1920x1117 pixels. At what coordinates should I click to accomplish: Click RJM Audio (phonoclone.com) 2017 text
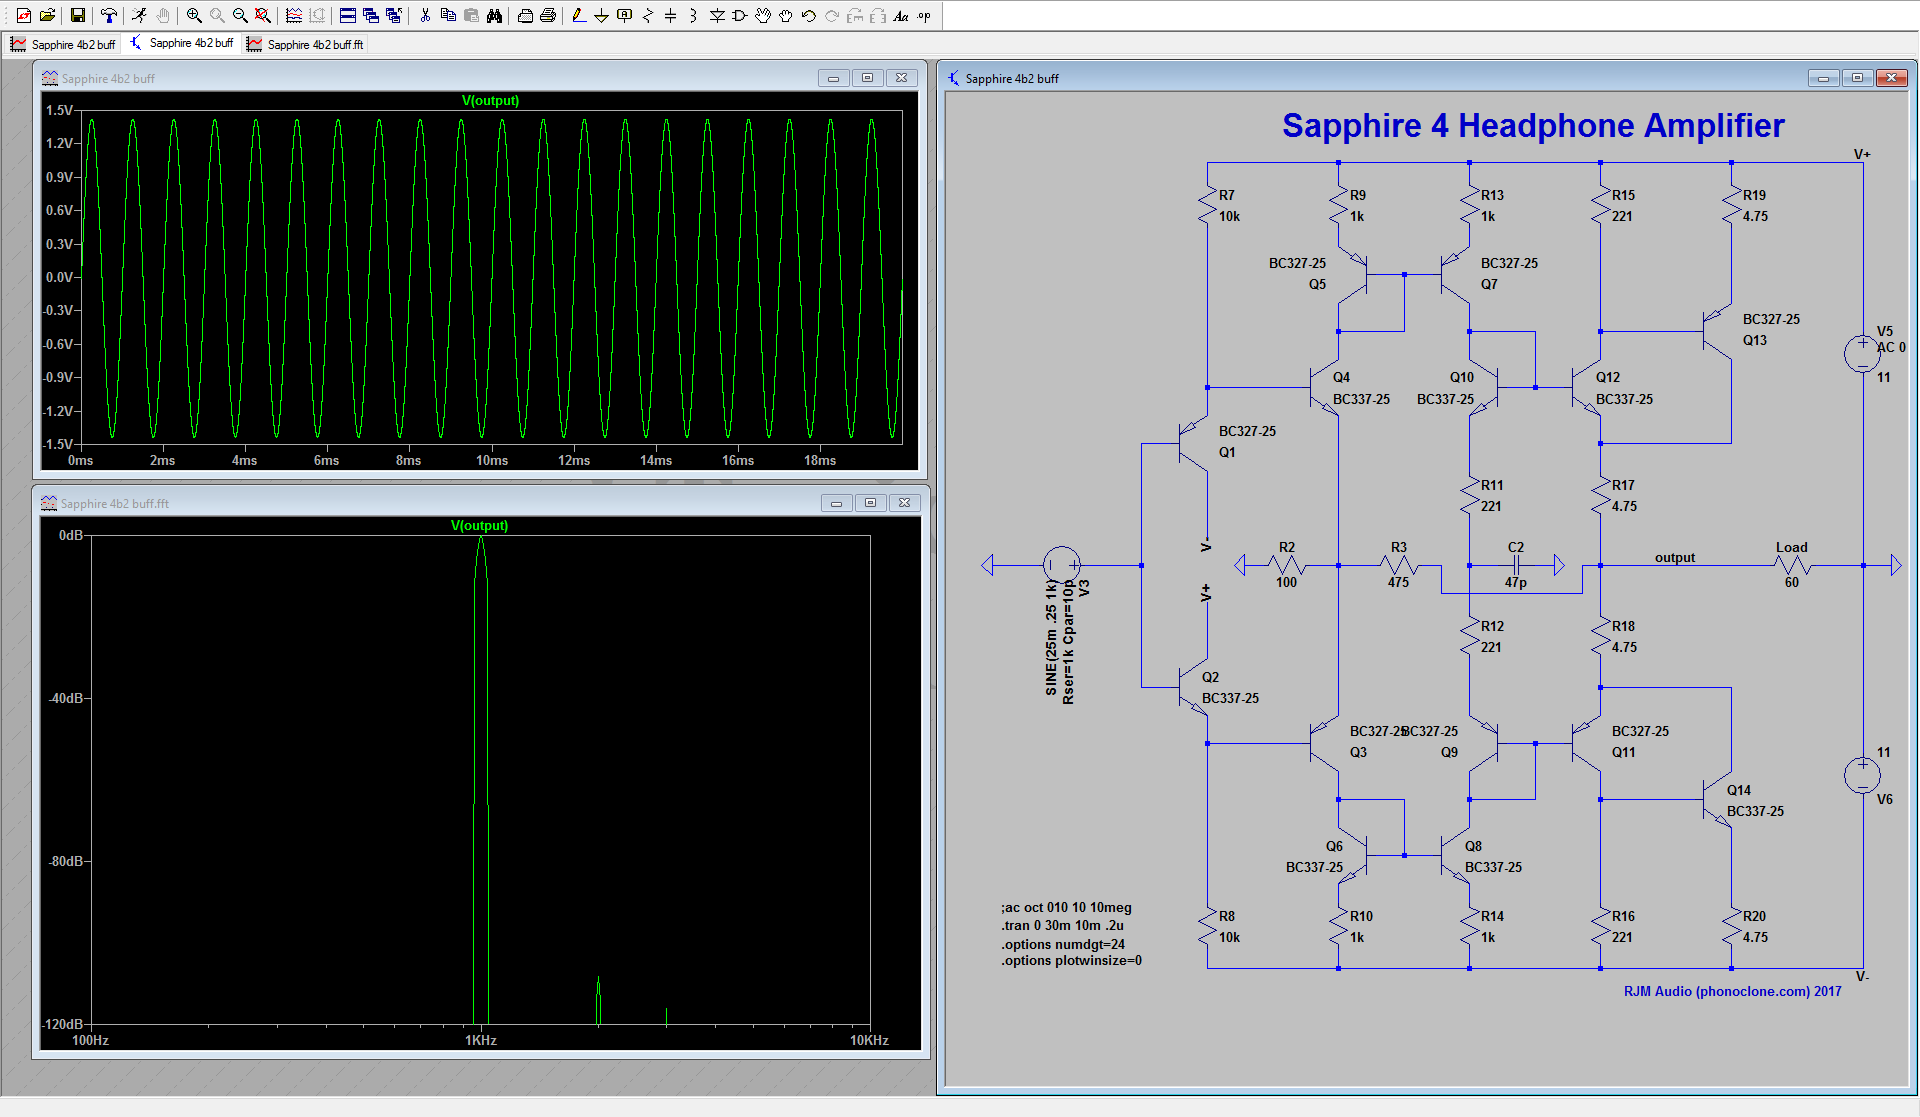(x=1732, y=991)
